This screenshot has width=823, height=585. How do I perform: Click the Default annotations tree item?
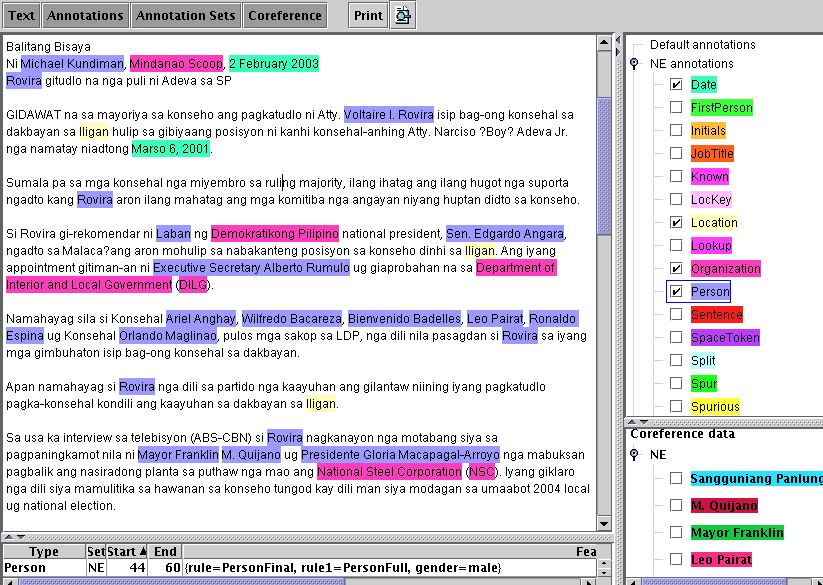coord(702,45)
